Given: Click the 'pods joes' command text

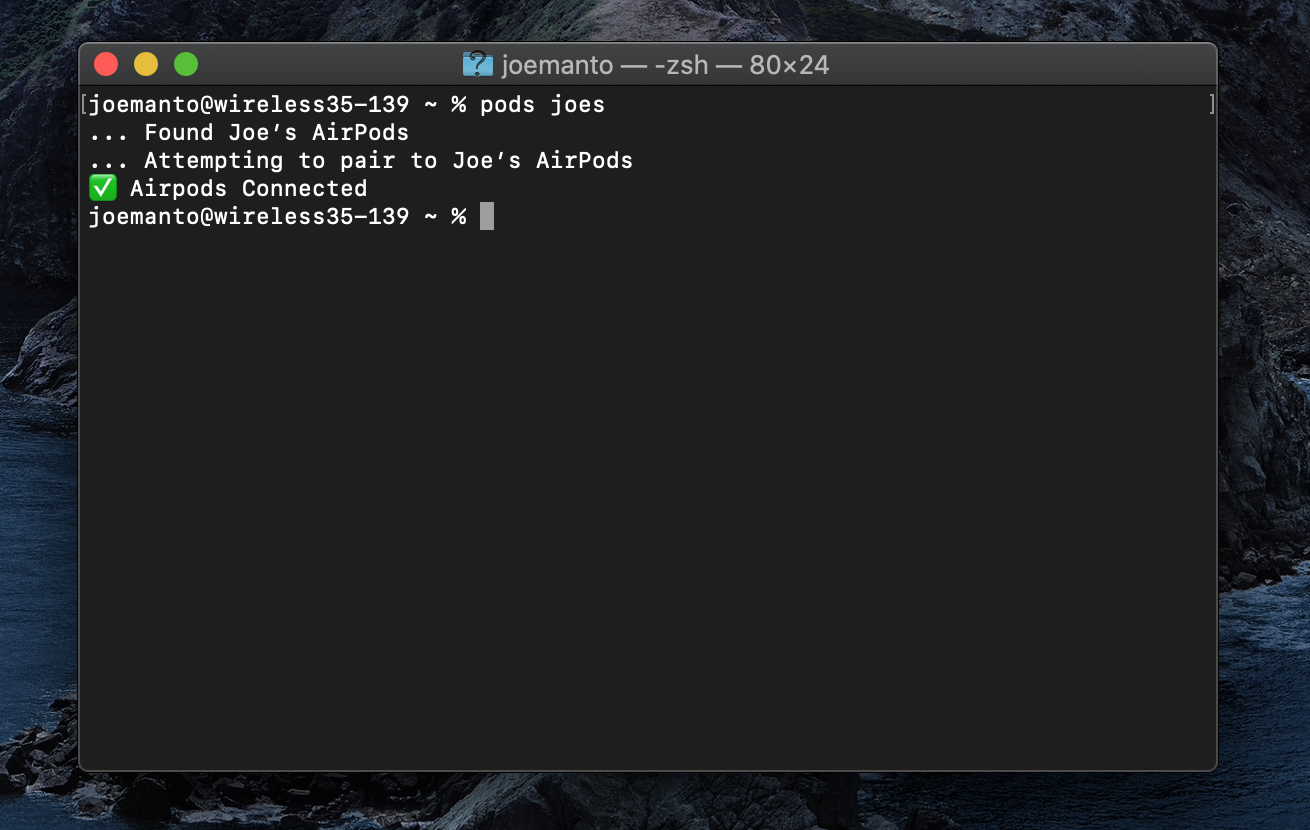Looking at the screenshot, I should coord(542,105).
